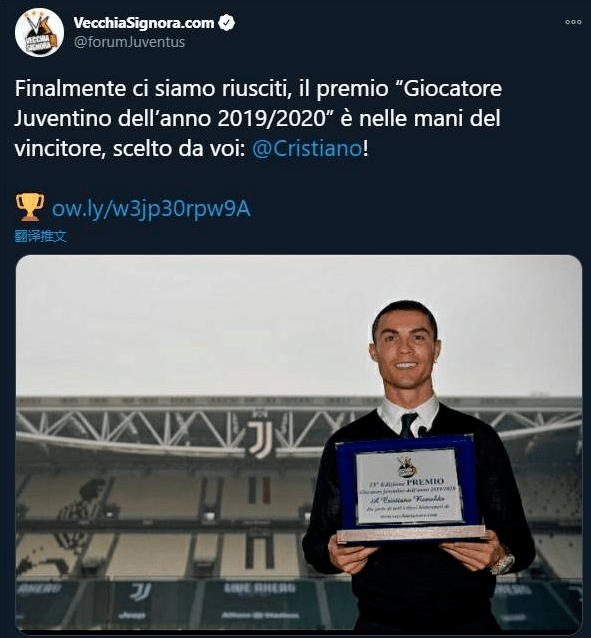Viewport: 591px width, 638px height.
Task: Click the small J logo on the pitch-side board
Action: click(140, 592)
